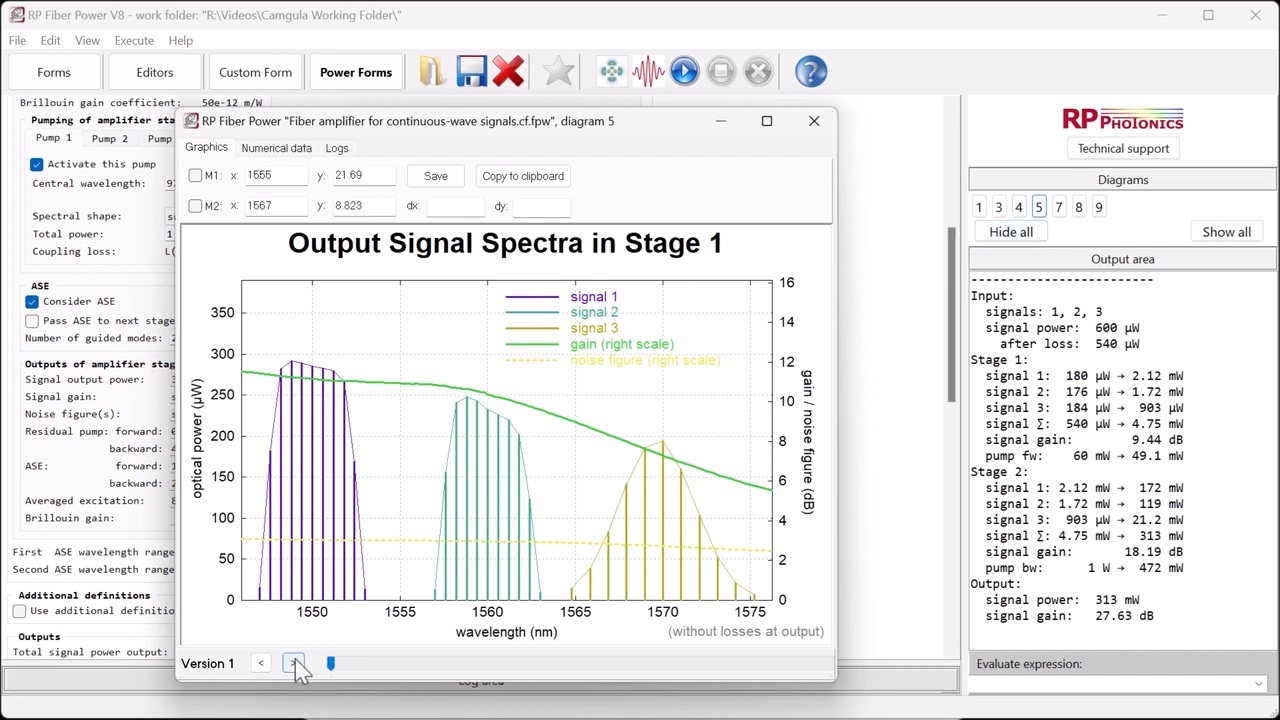
Task: Click the version slider handle
Action: click(x=331, y=664)
